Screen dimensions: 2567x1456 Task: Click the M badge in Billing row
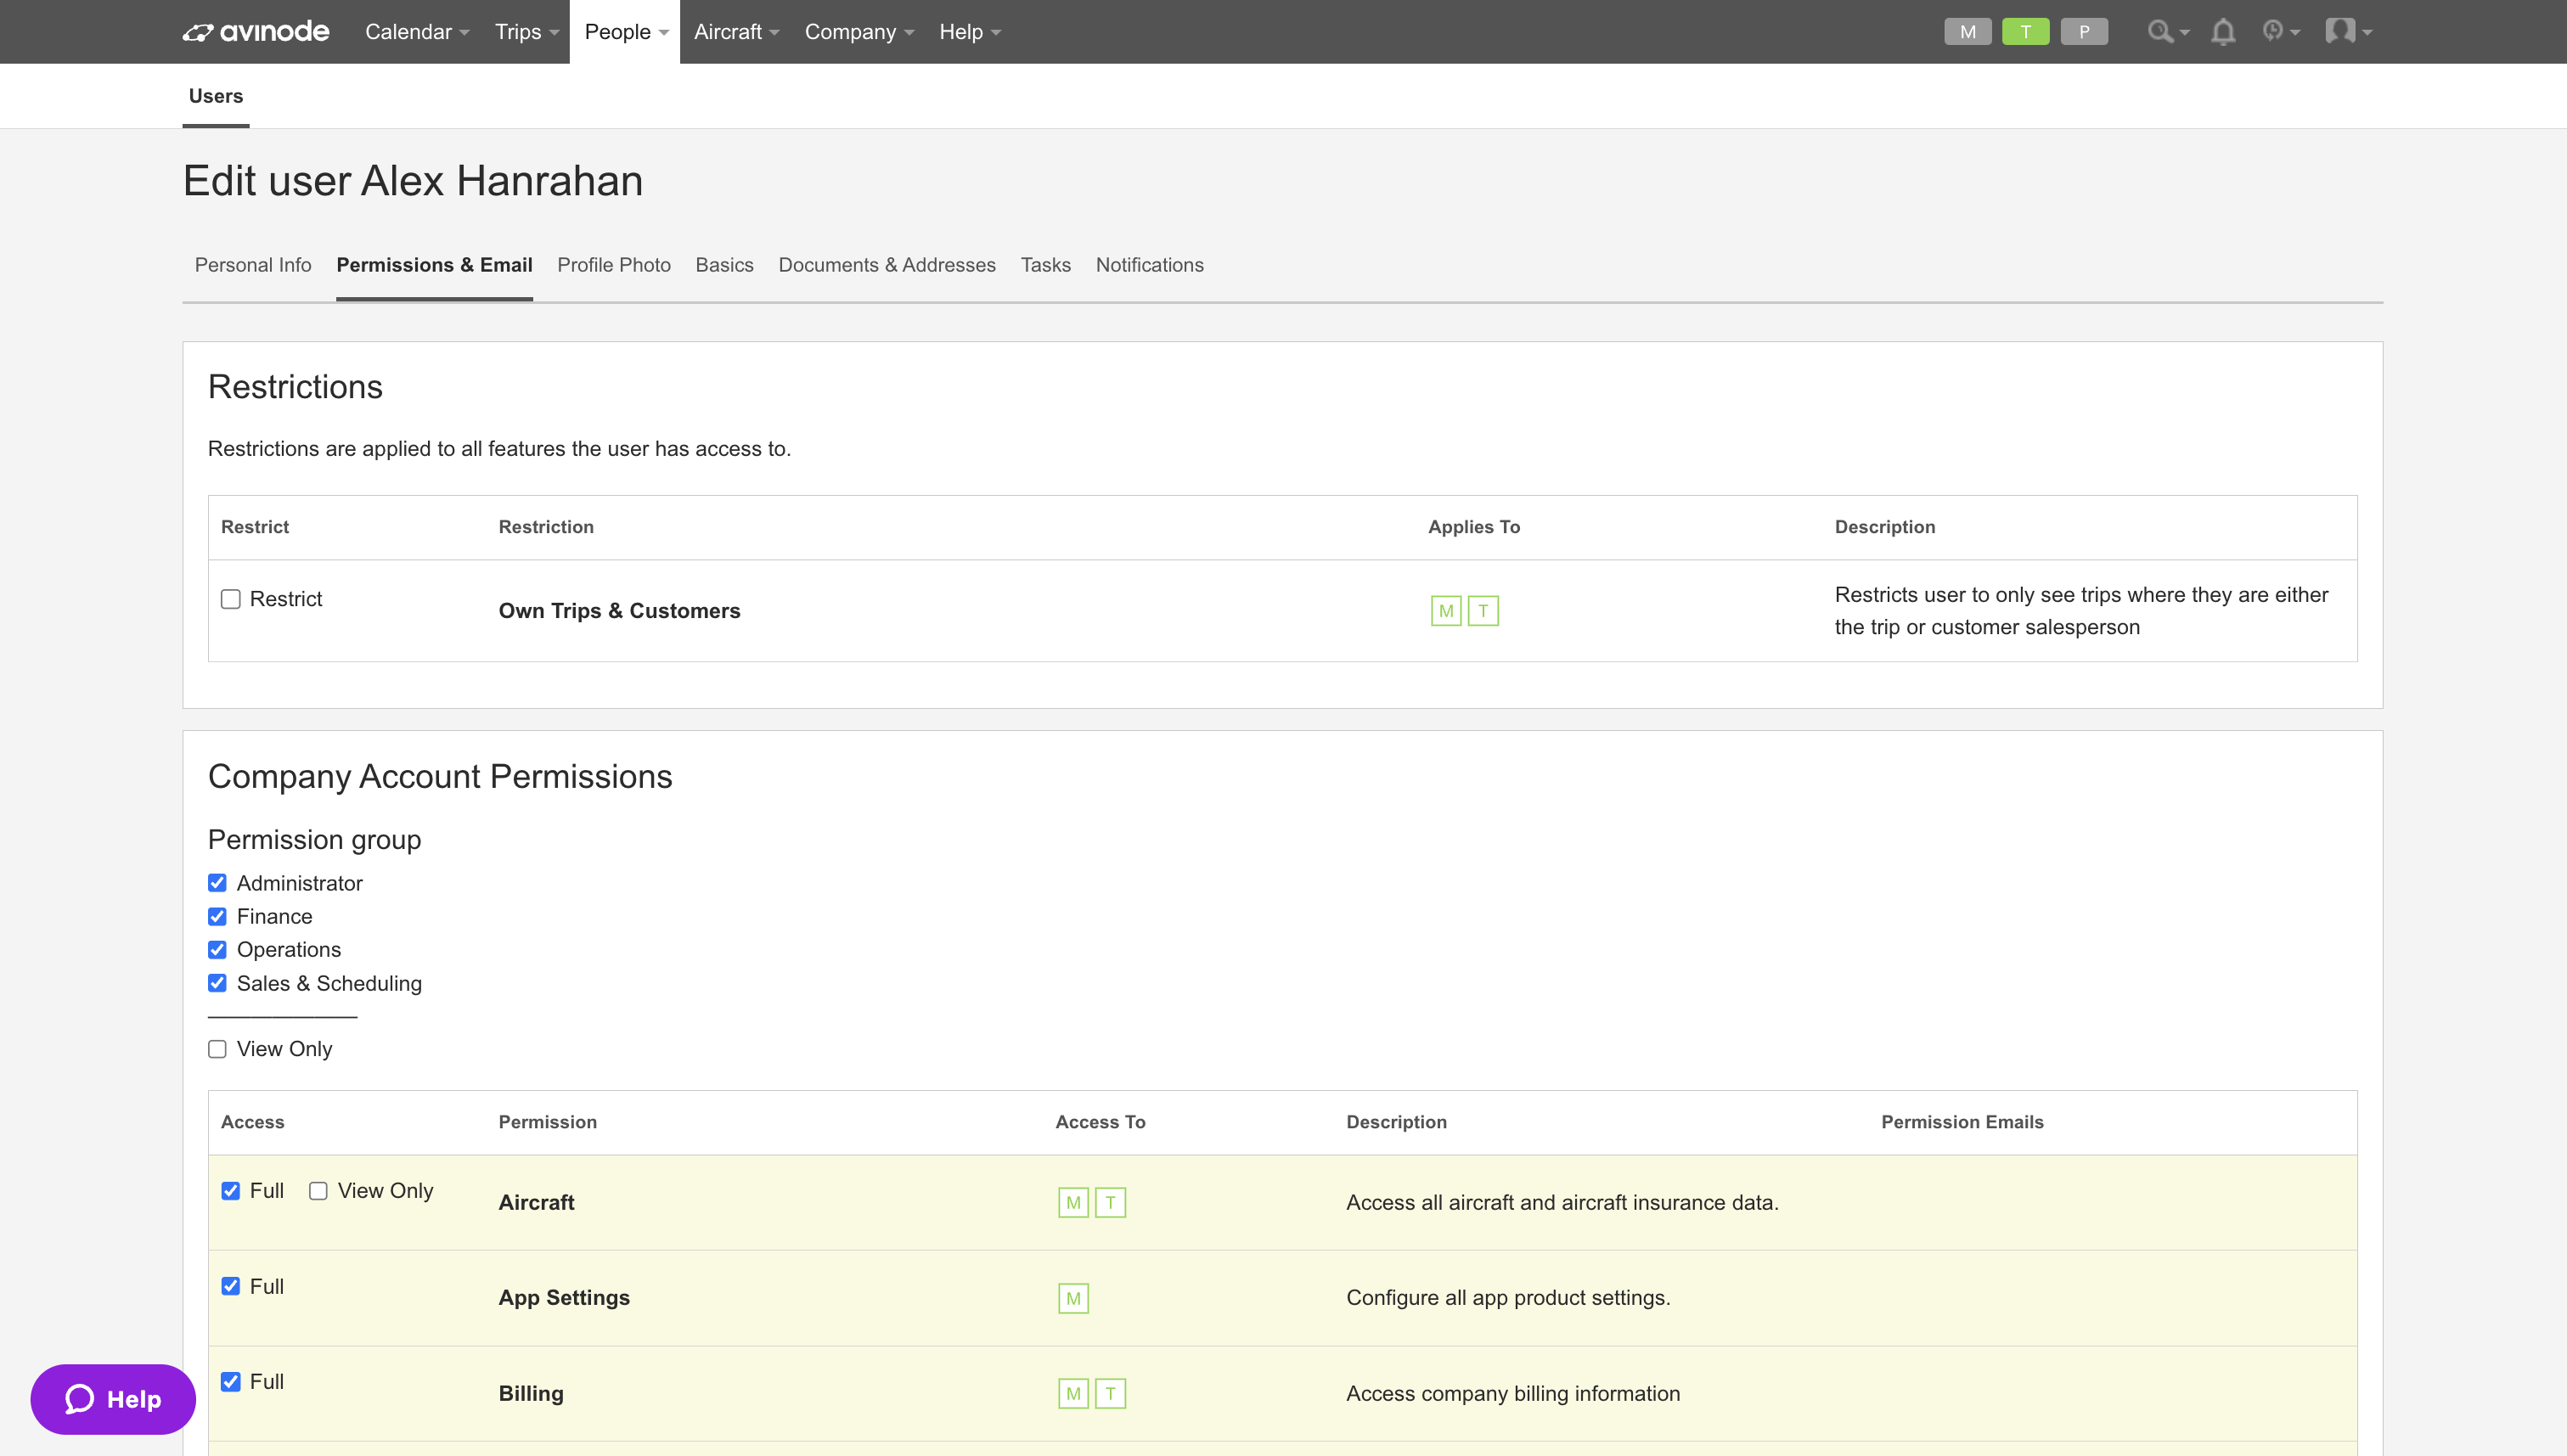pos(1073,1394)
